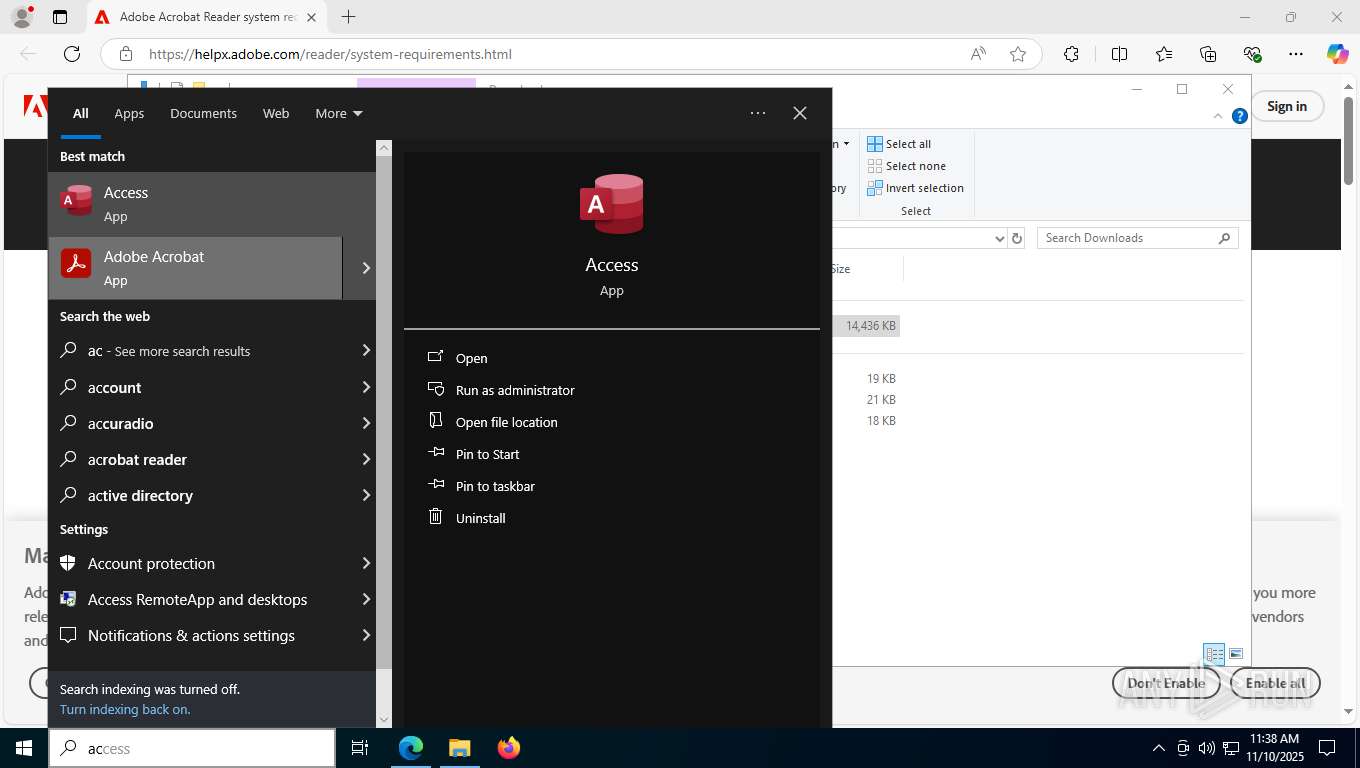Open the Access app from Best match
Viewport: 1360px width, 768px height.
pyautogui.click(x=212, y=204)
